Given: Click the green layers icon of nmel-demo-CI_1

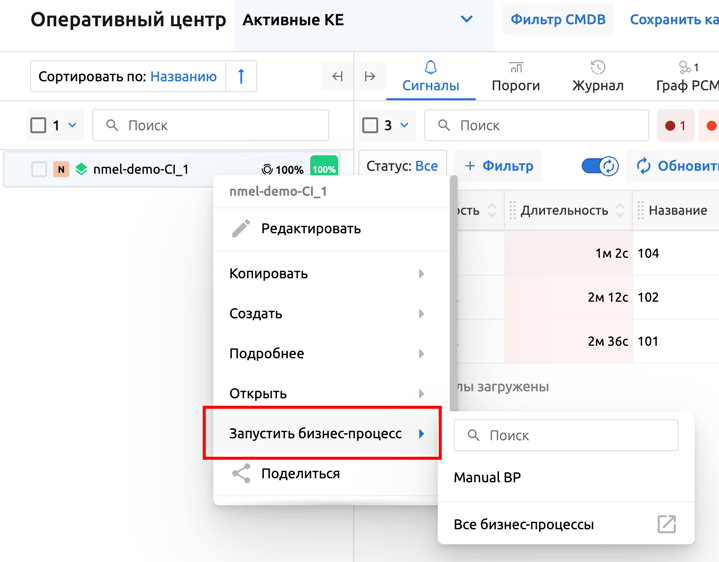Looking at the screenshot, I should [x=81, y=170].
